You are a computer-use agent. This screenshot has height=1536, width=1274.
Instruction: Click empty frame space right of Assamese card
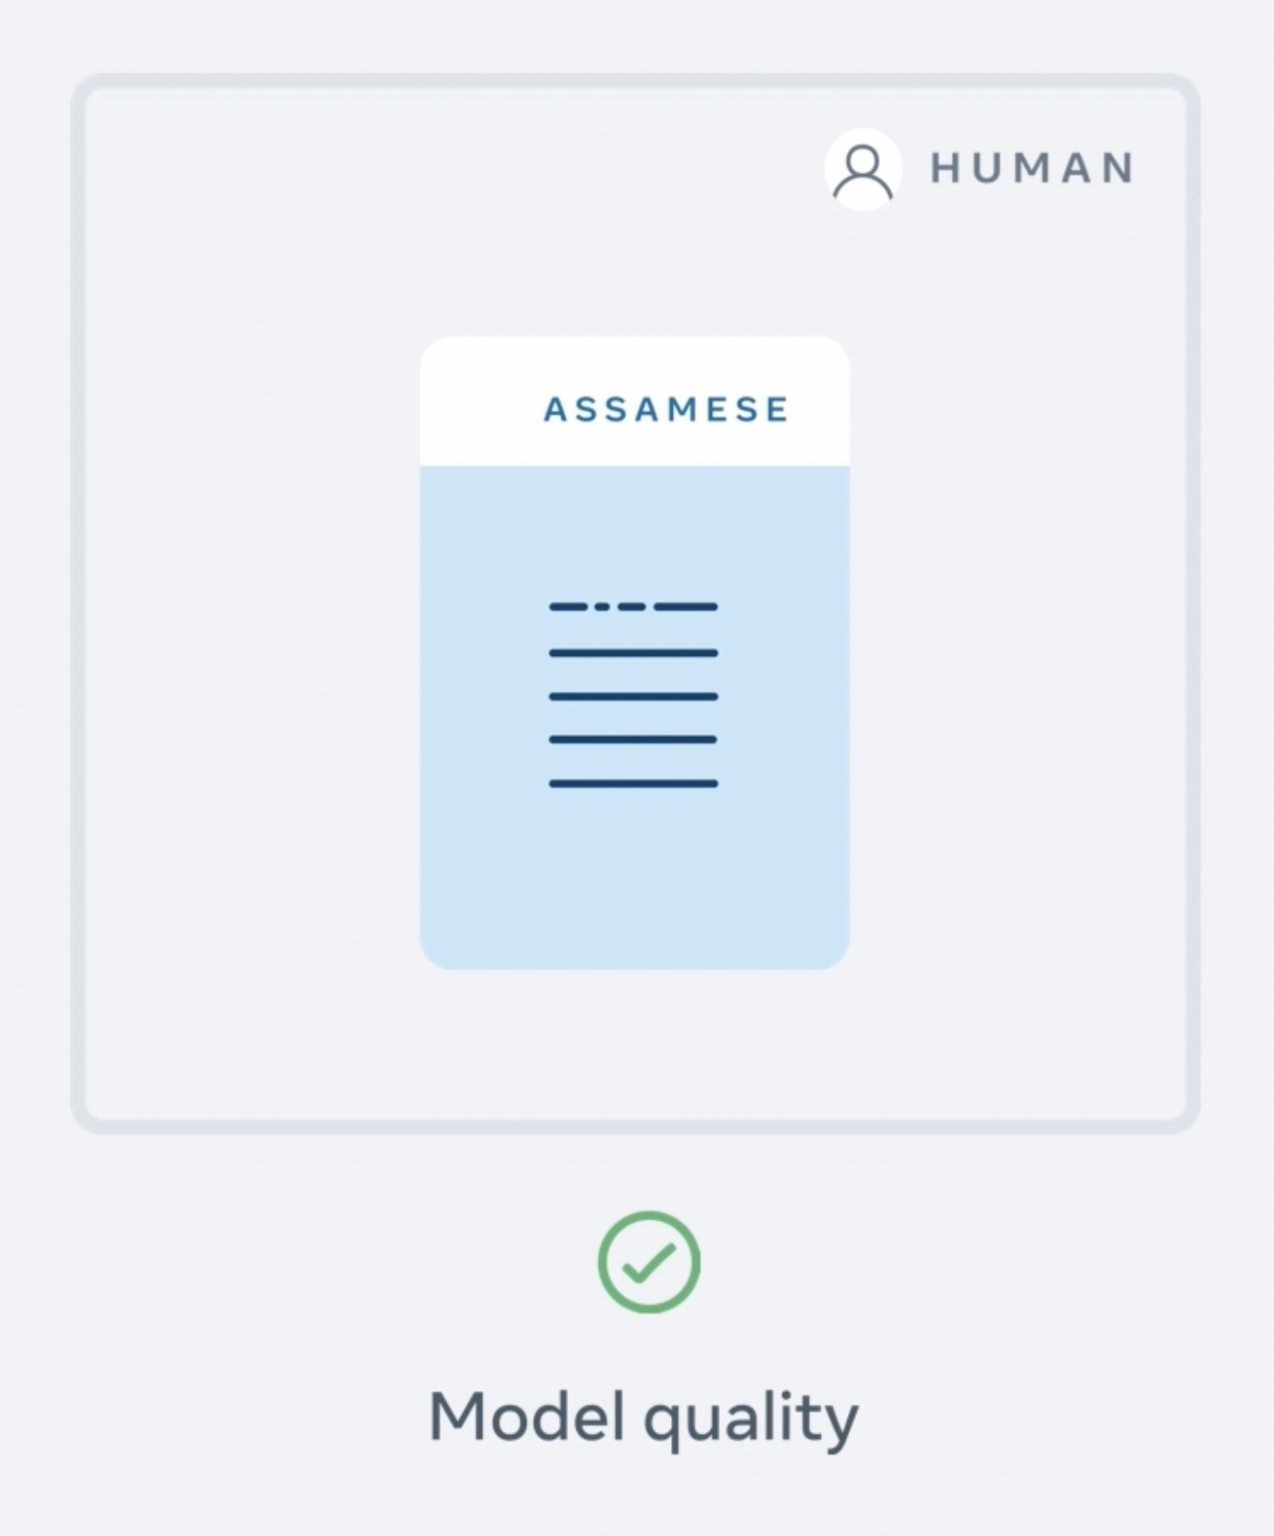1020,650
